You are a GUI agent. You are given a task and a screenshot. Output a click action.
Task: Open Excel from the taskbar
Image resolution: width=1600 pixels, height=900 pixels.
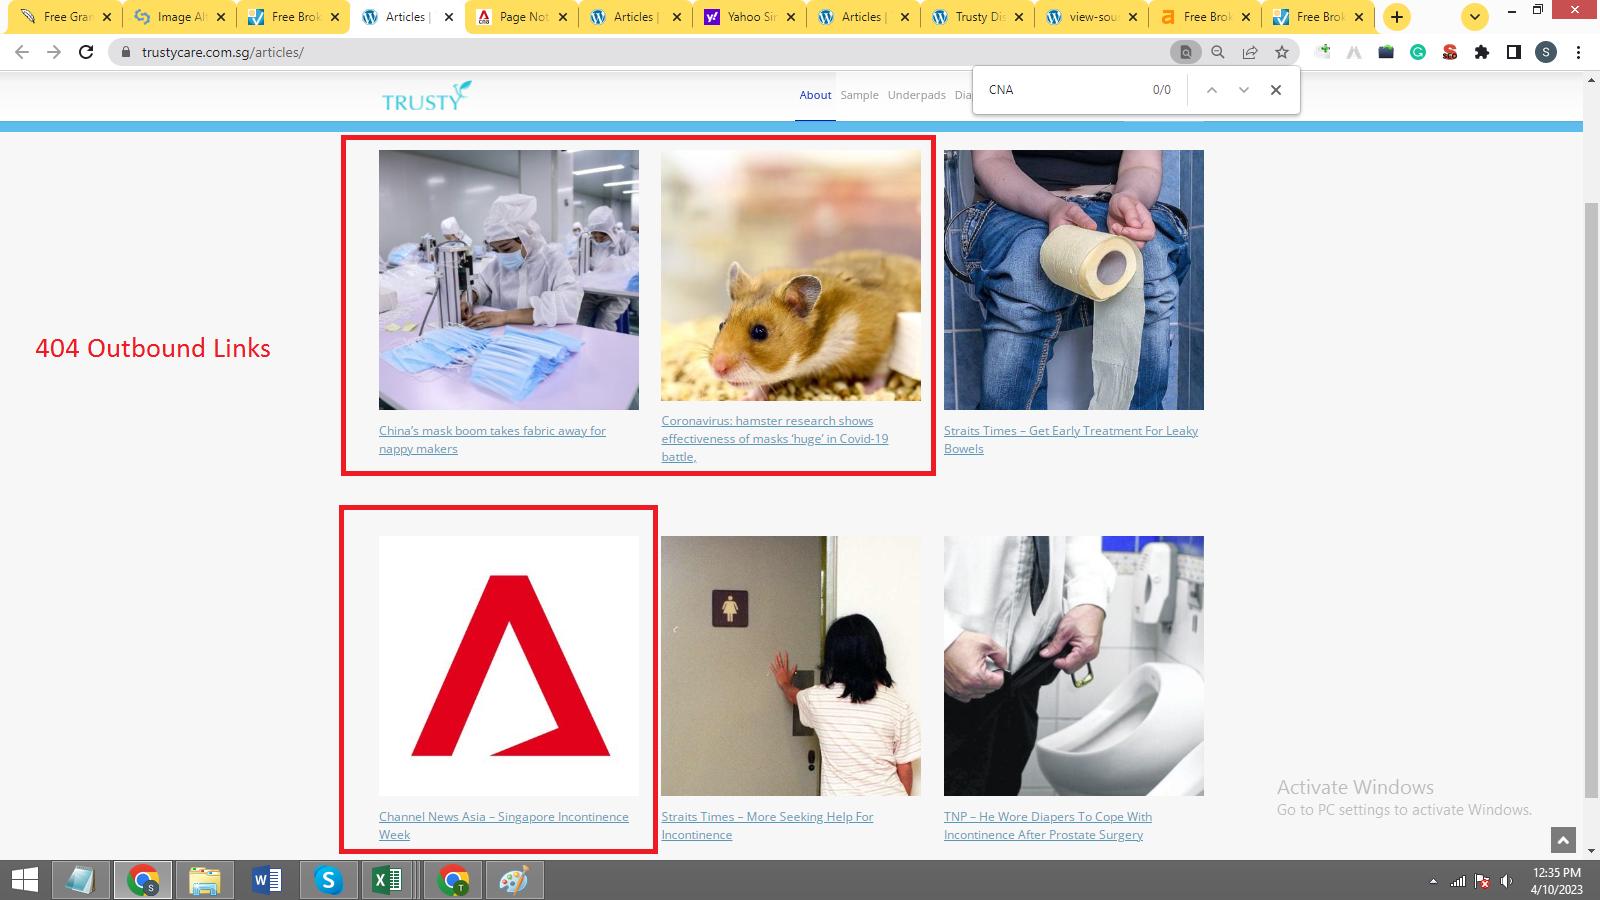(388, 880)
